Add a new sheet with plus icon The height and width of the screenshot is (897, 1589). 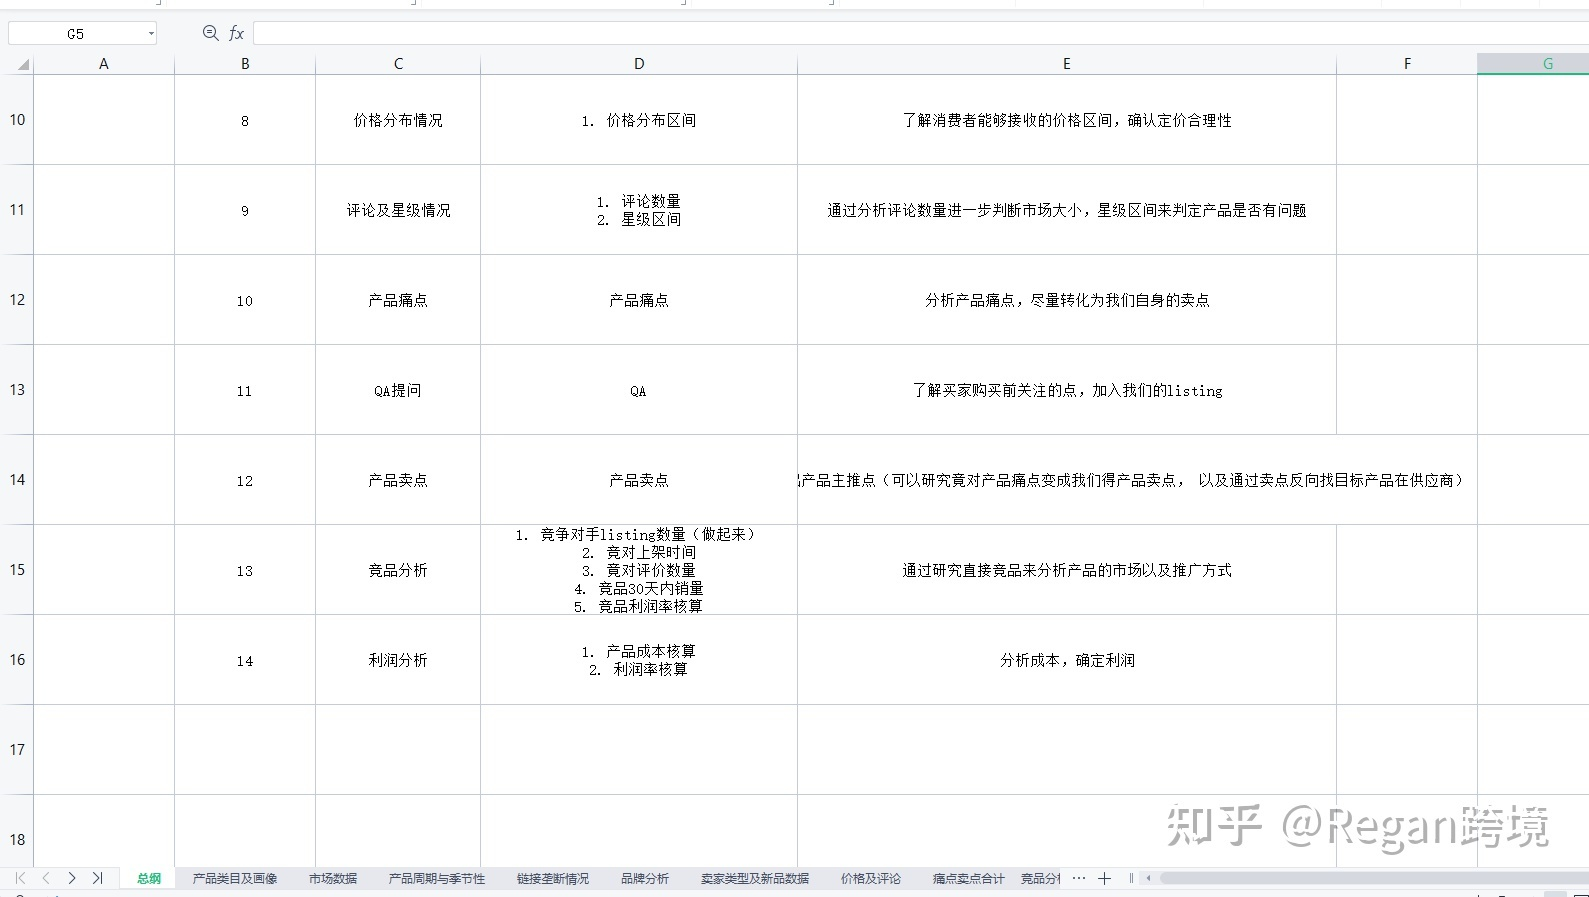coord(1104,878)
